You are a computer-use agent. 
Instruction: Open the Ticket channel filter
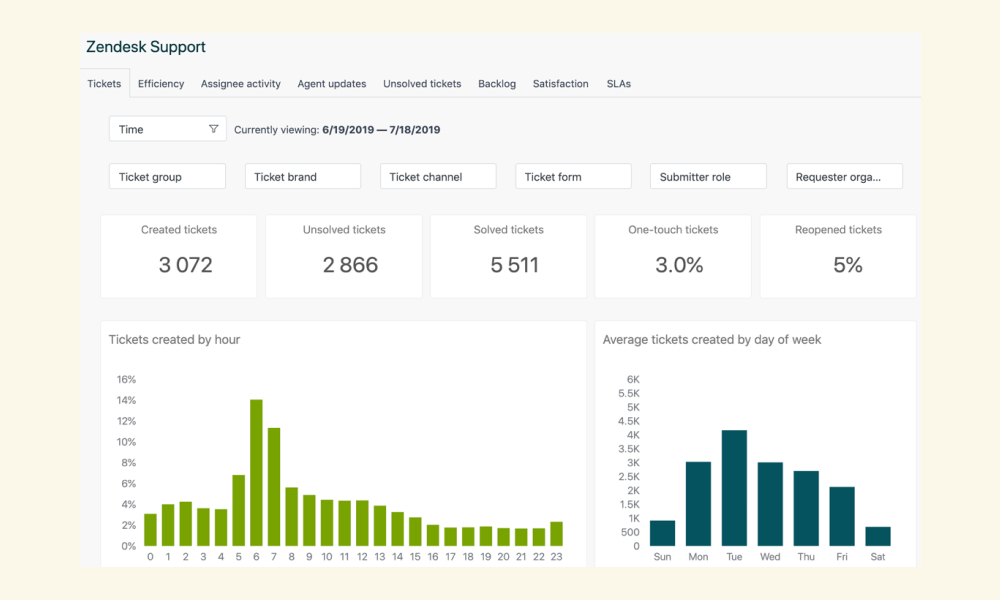(x=438, y=177)
